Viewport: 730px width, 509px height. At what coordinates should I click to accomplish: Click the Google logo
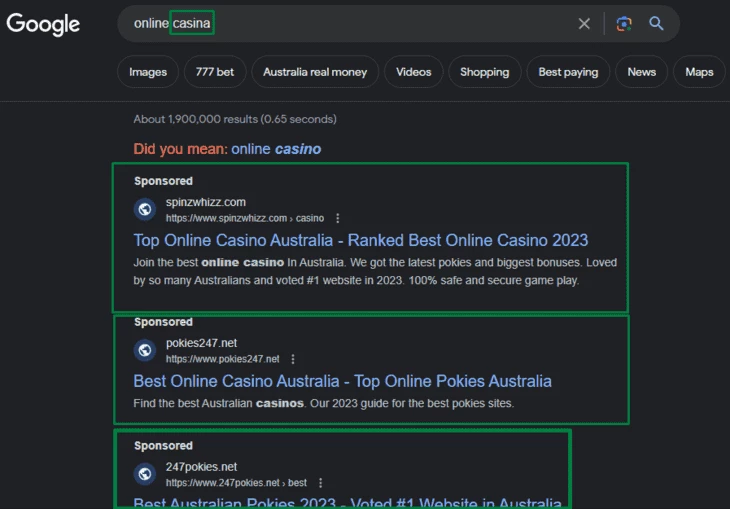pos(43,24)
